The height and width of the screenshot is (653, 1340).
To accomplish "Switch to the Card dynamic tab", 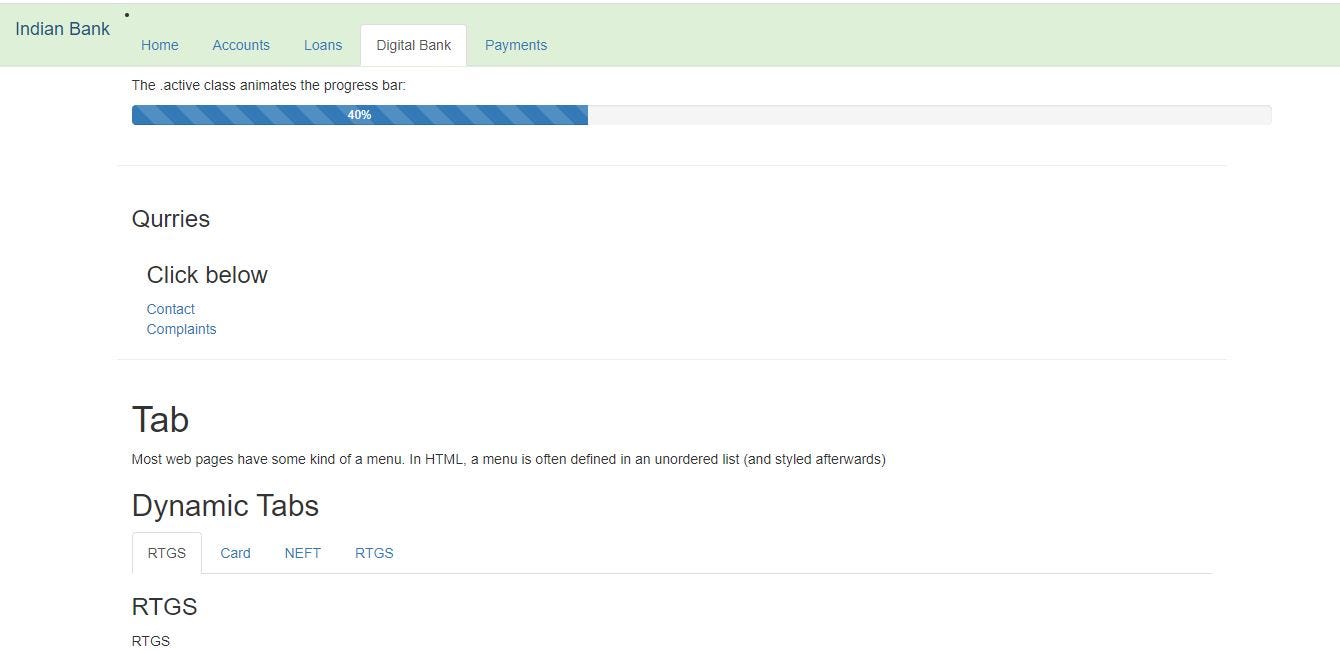I will [236, 553].
